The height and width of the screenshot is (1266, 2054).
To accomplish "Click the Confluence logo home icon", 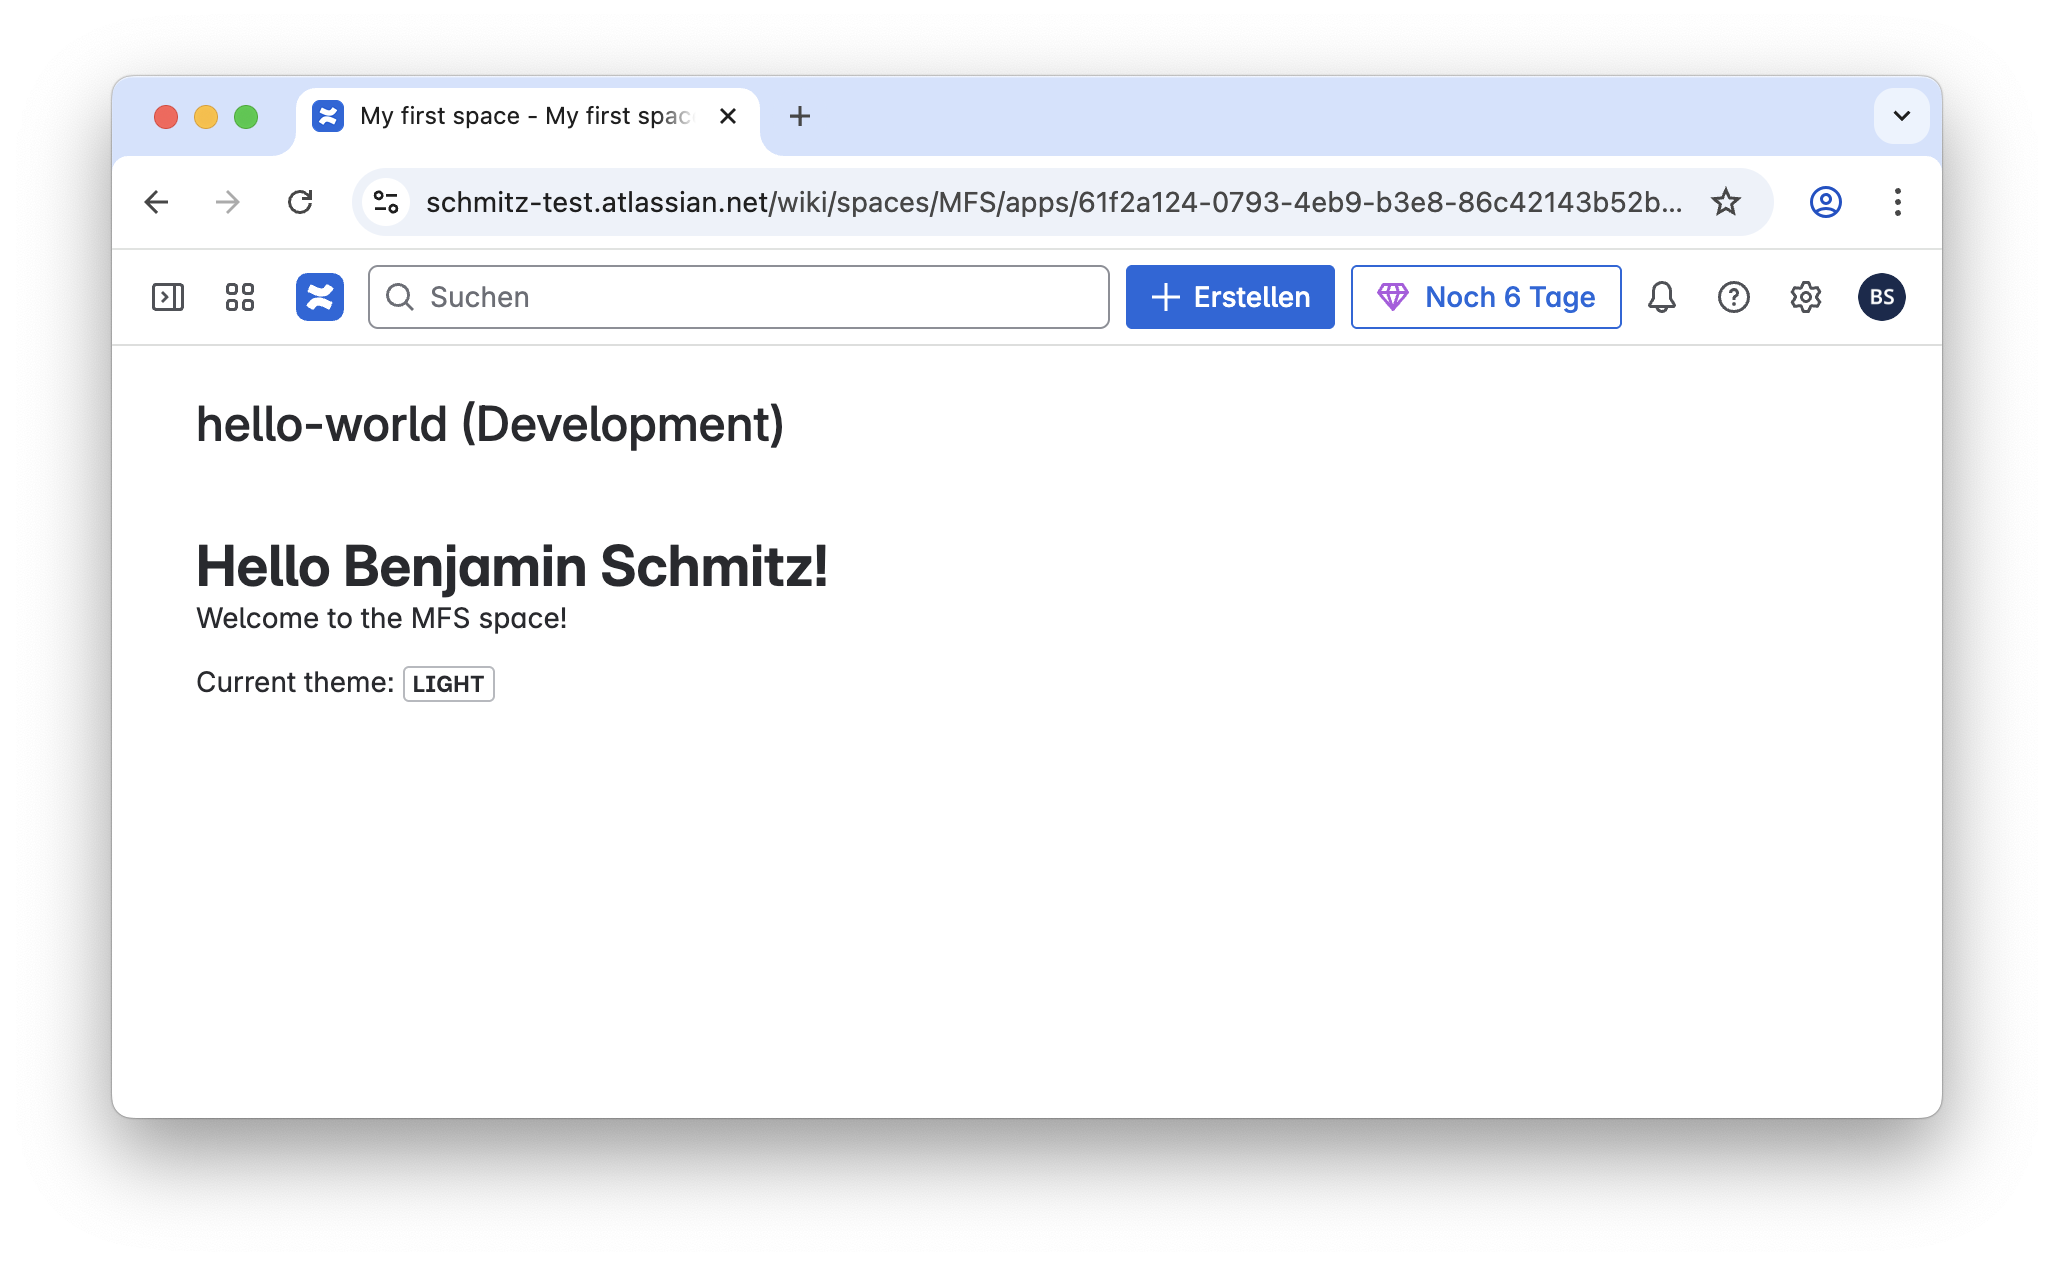I will (320, 297).
